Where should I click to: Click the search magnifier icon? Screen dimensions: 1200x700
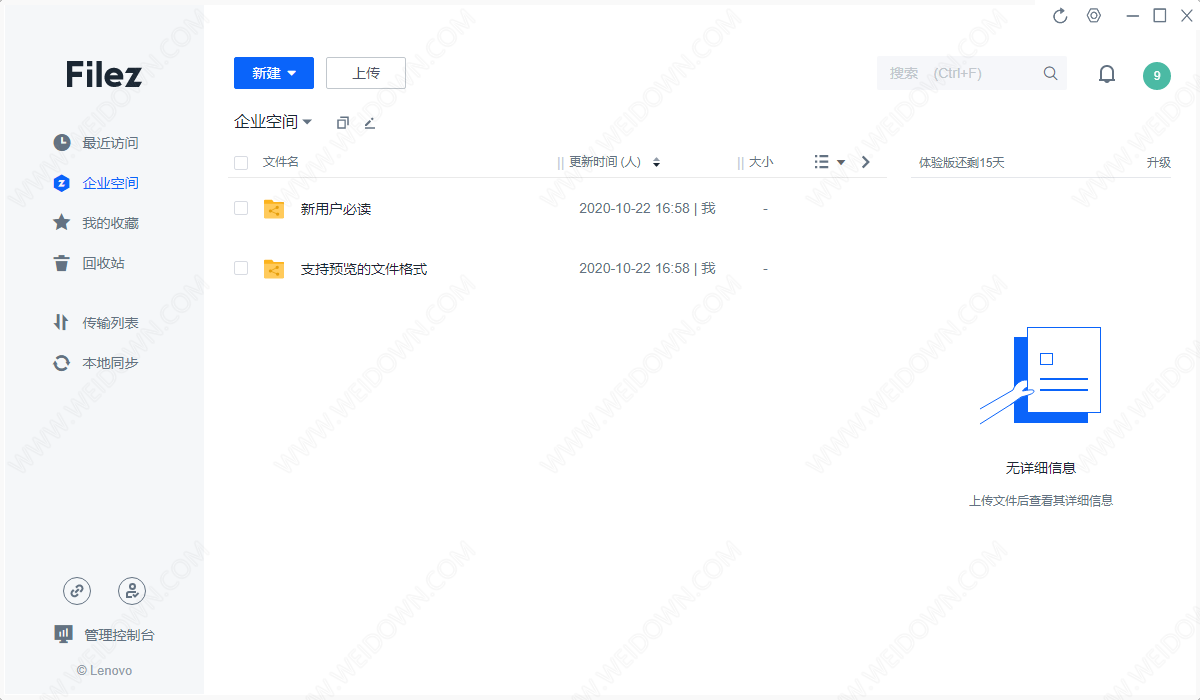[x=1050, y=73]
